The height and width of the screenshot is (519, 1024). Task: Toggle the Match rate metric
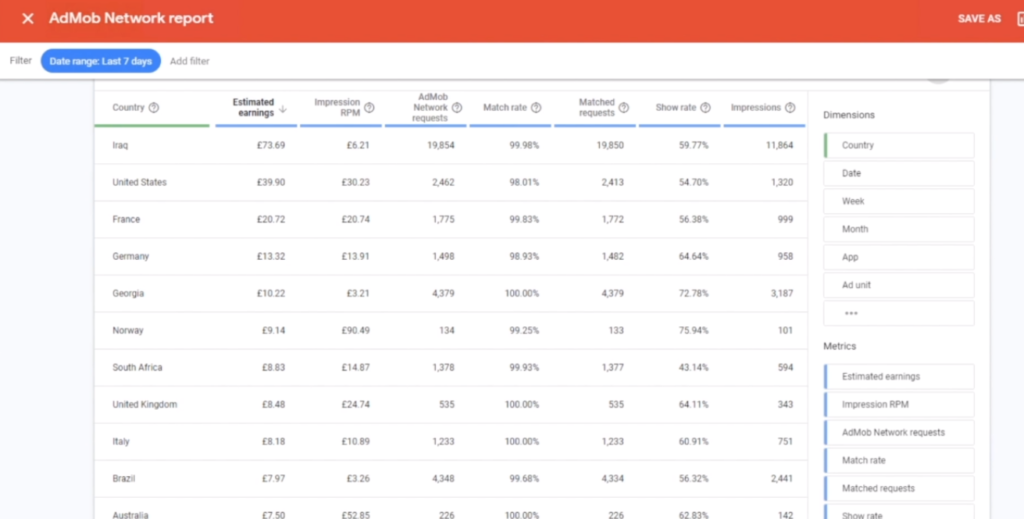click(x=899, y=461)
